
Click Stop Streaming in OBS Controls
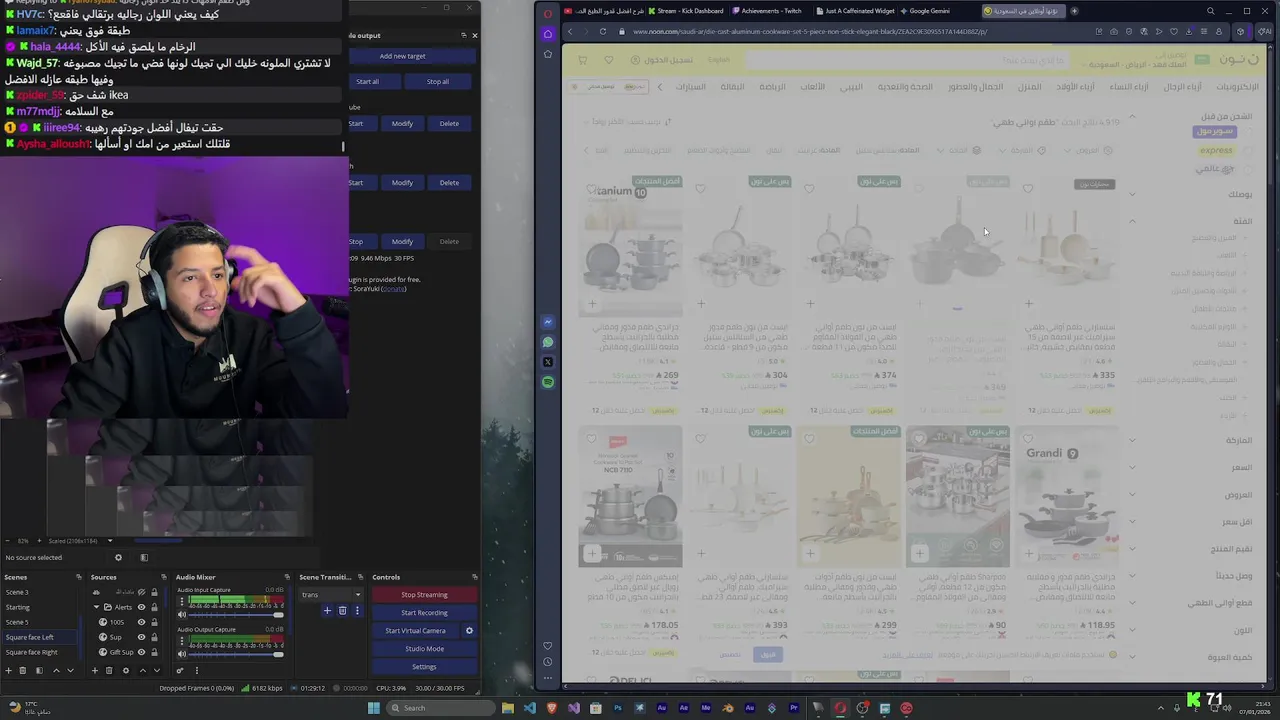point(424,595)
